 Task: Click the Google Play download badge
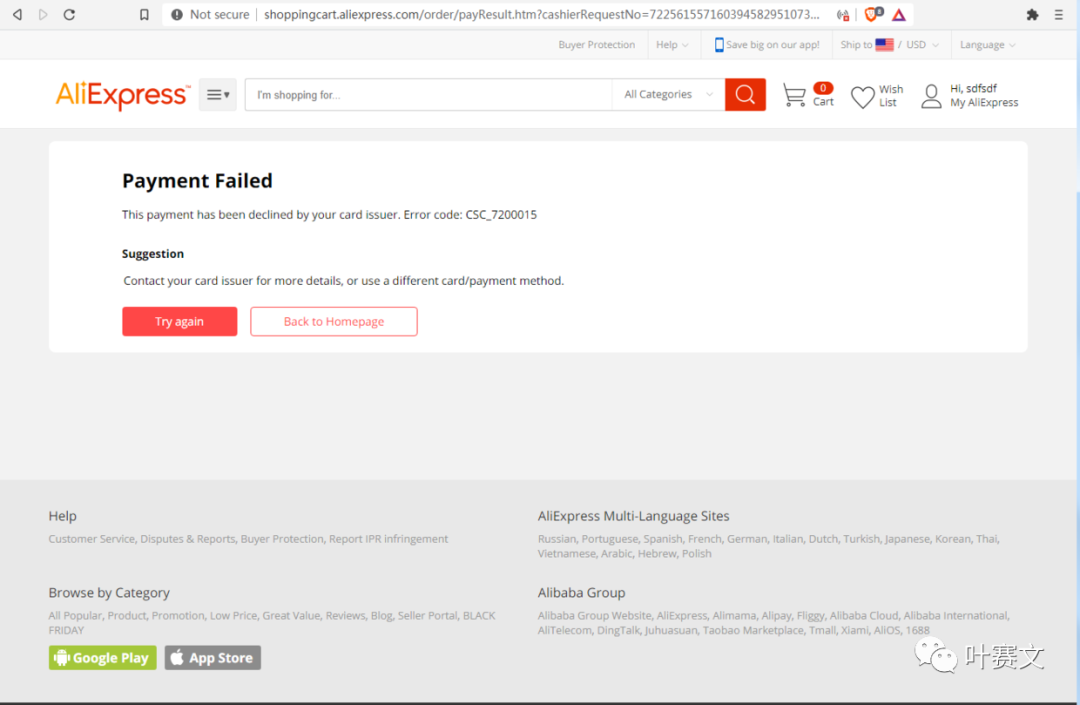[x=102, y=658]
